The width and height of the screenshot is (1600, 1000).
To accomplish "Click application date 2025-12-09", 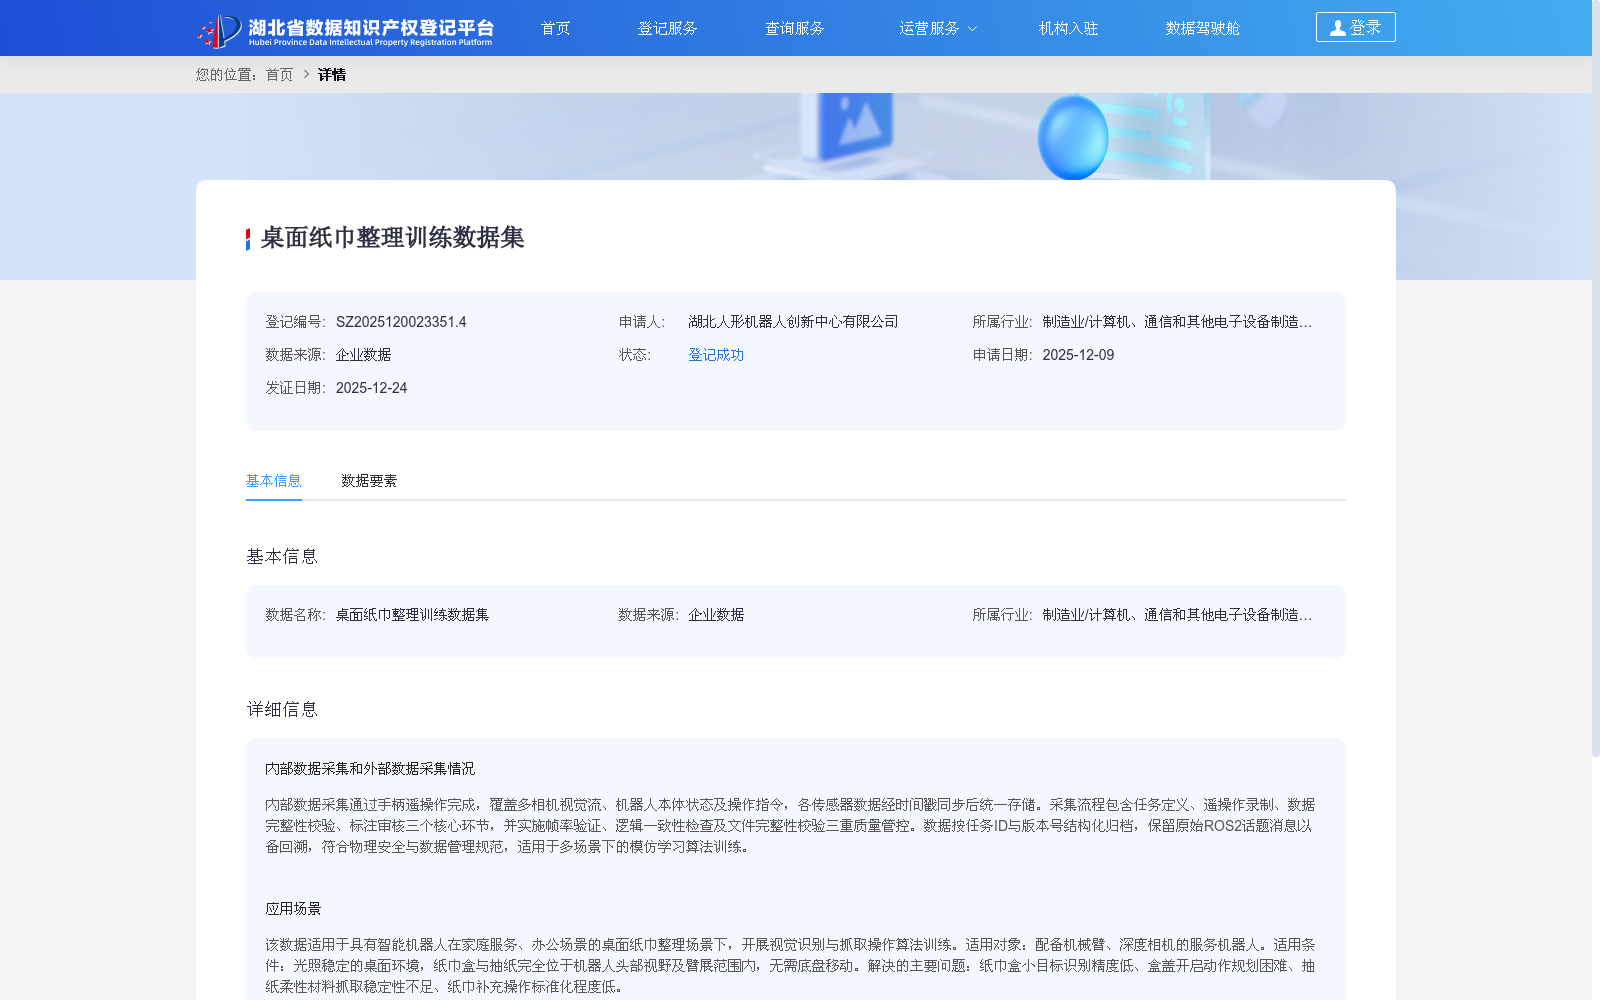I will click(1078, 355).
